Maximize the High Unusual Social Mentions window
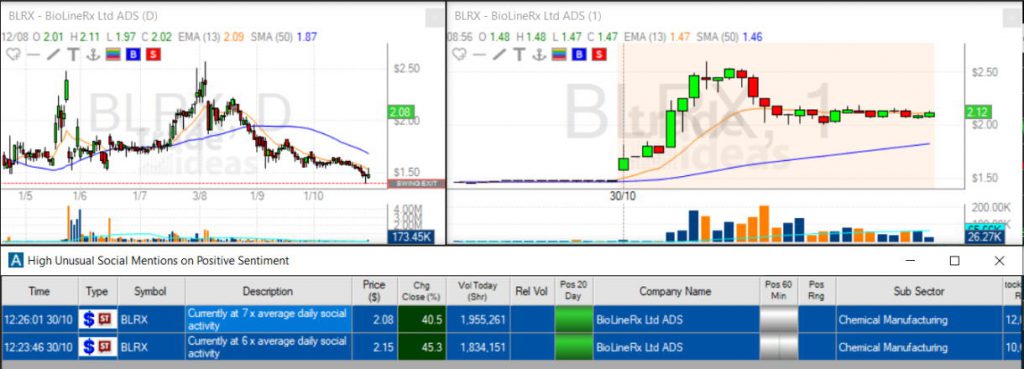This screenshot has height=369, width=1024. (x=954, y=261)
